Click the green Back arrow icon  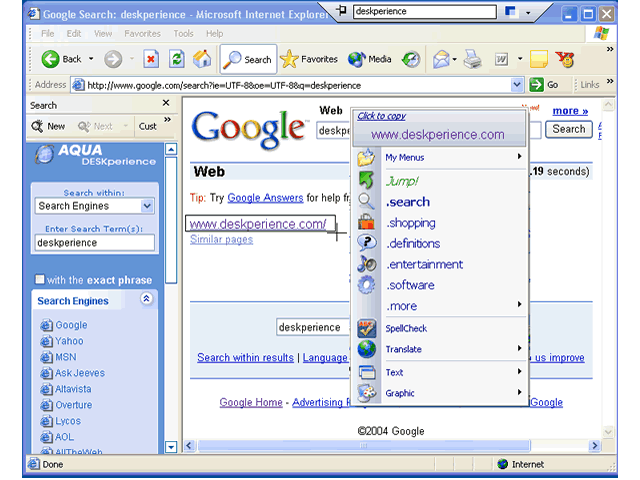[50, 59]
